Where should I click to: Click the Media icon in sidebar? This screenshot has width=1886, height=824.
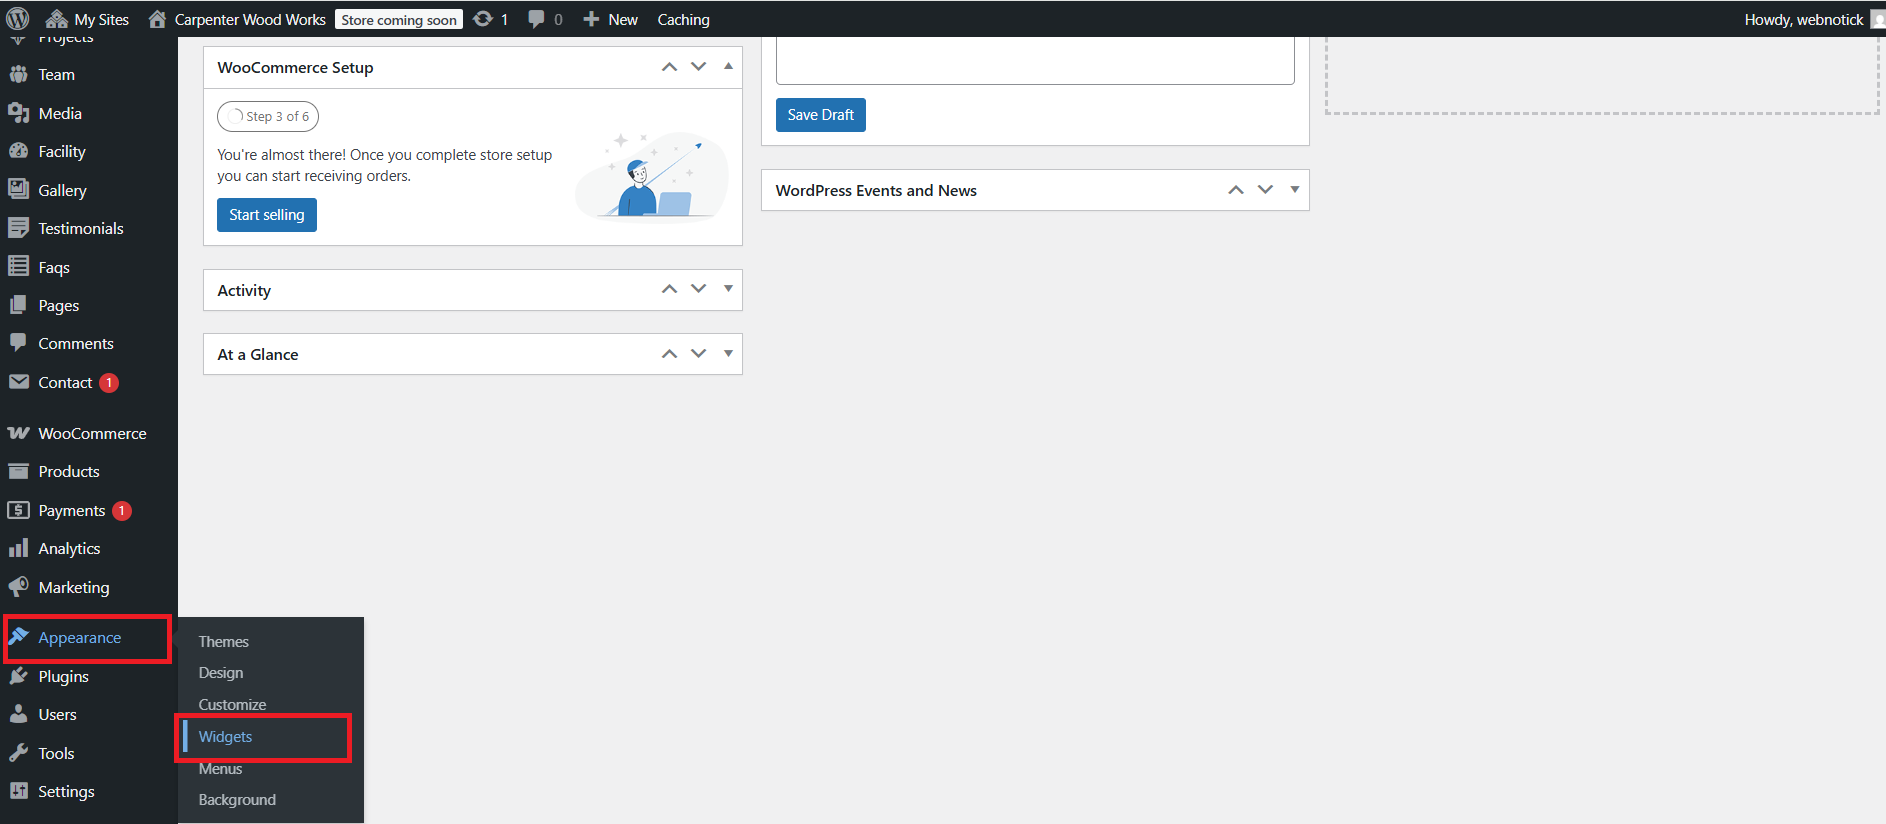click(18, 113)
